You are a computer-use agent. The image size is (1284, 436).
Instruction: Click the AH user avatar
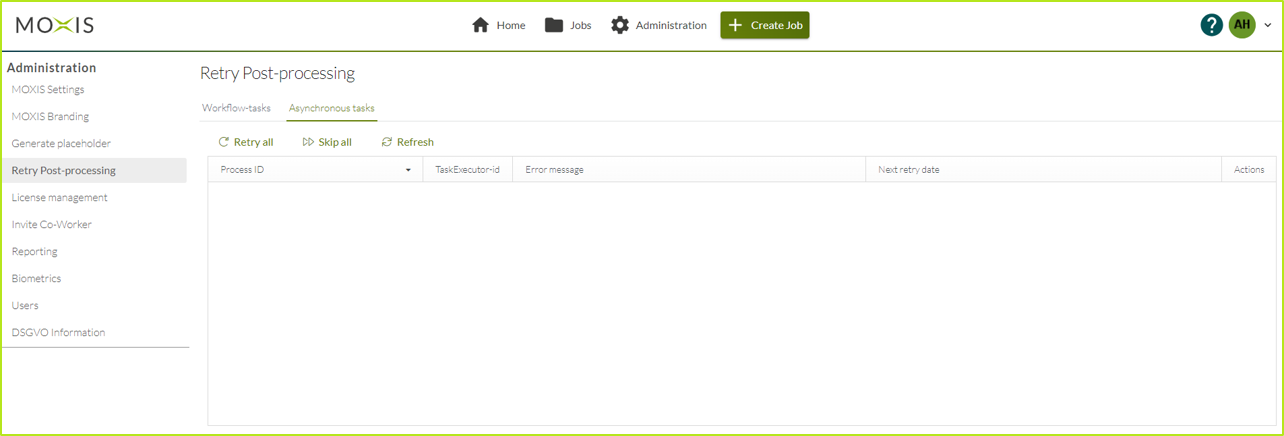[1242, 25]
